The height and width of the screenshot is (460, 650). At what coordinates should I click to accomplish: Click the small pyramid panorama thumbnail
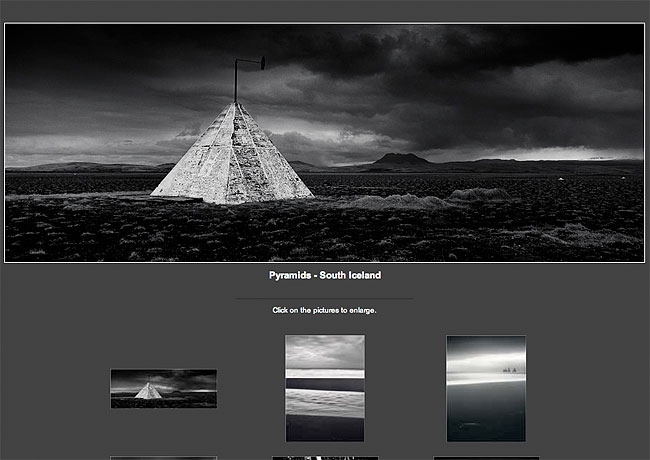164,389
